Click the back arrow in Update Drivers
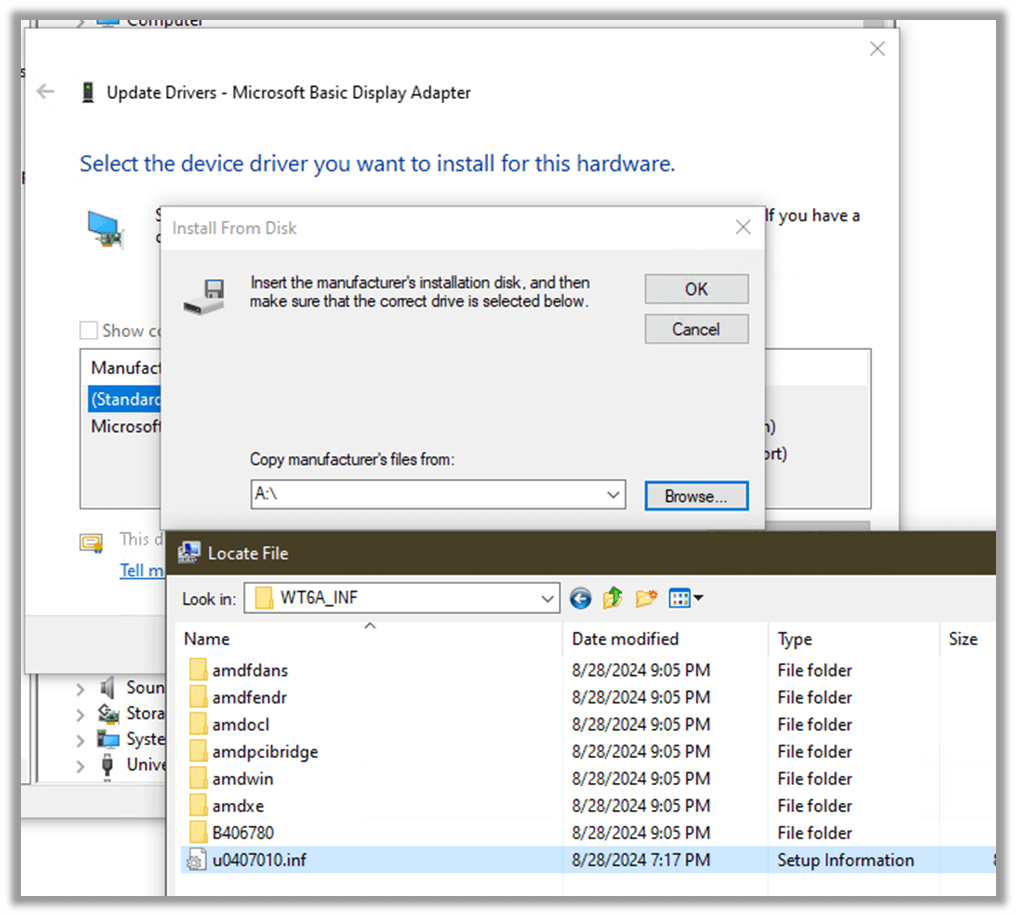This screenshot has height=916, width=1017. (45, 92)
